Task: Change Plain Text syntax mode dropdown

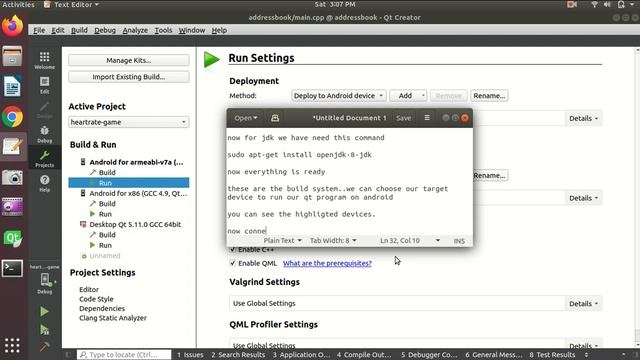Action: pos(282,240)
